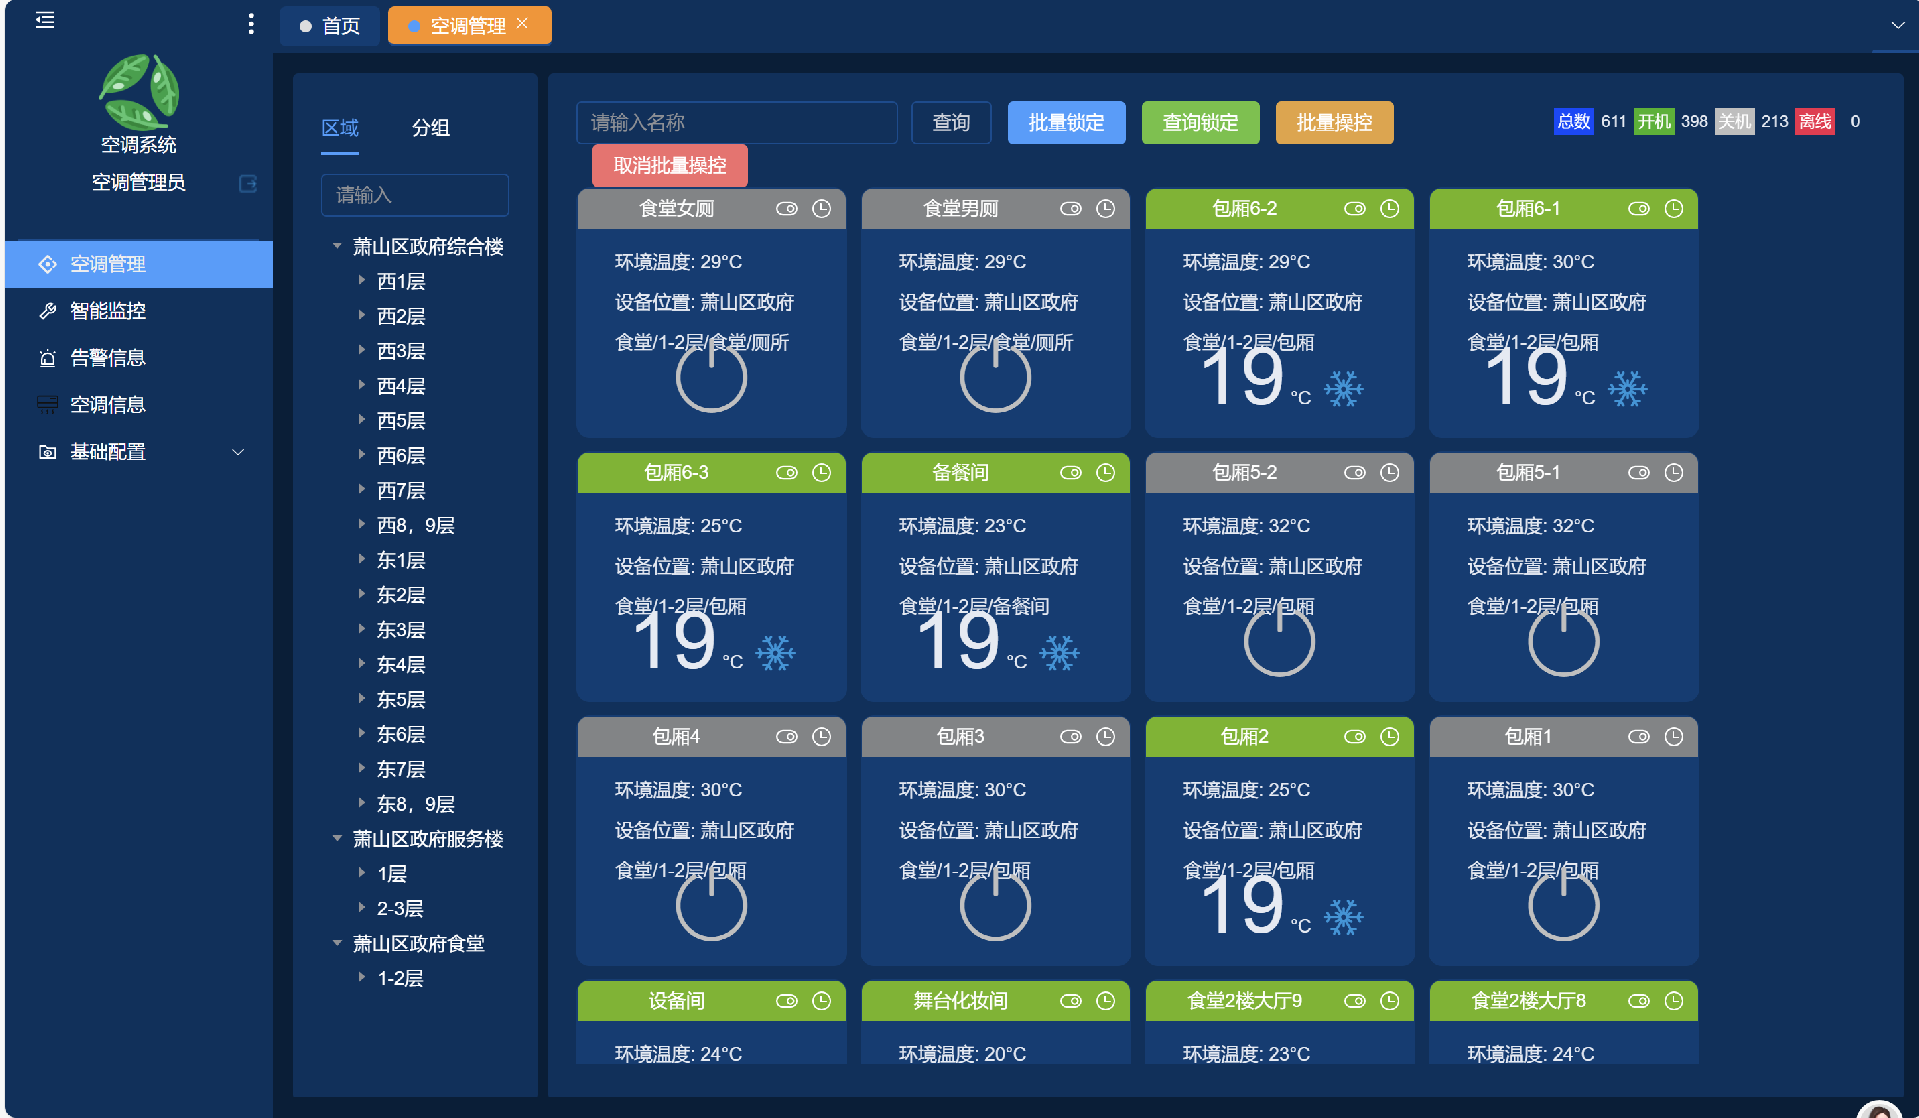Collapse the 萧山区政府综合楼 tree node

point(337,246)
